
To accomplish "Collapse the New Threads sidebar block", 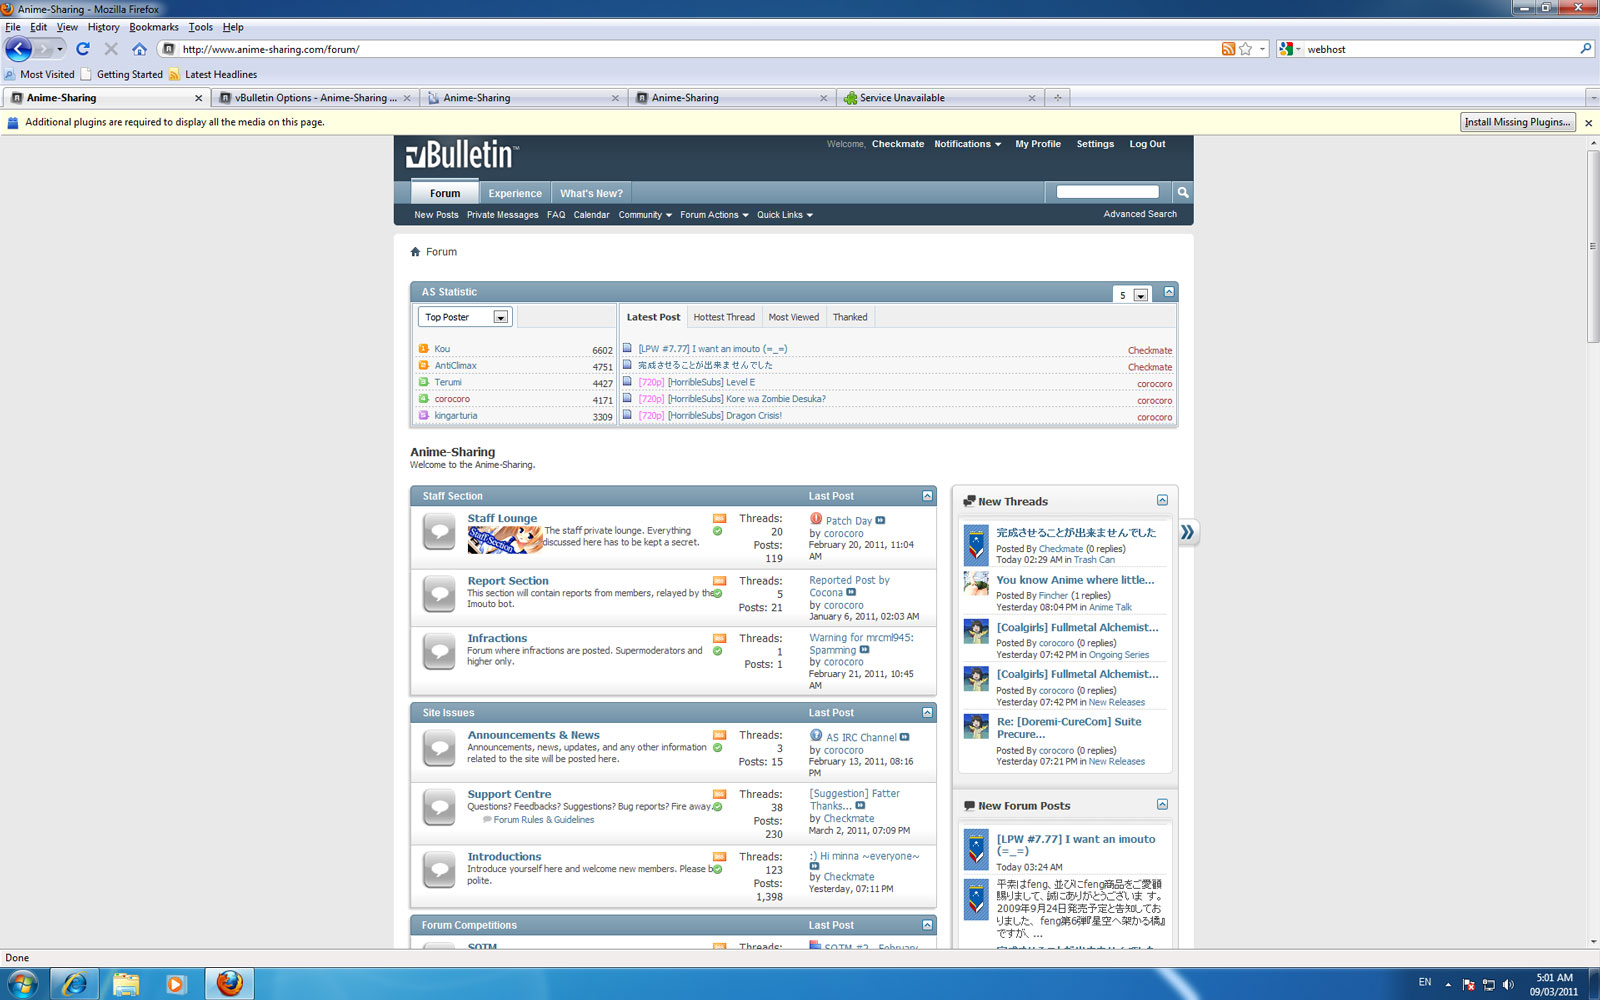I will click(x=1162, y=500).
